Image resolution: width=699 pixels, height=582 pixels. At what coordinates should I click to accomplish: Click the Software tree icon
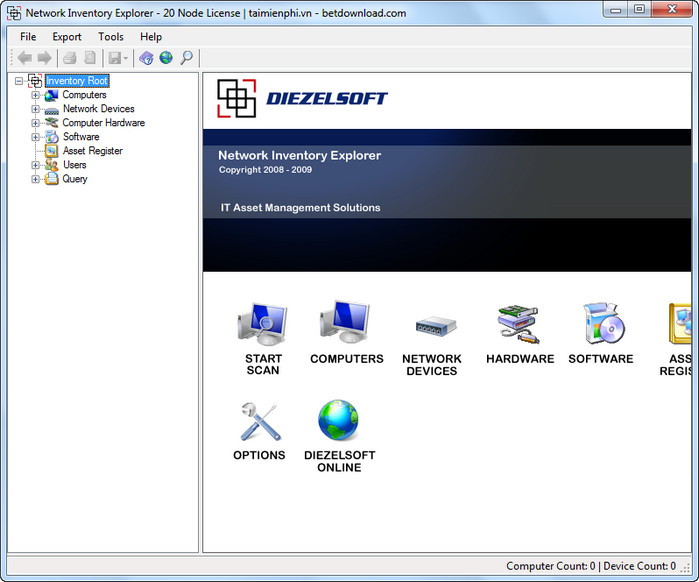click(x=52, y=137)
